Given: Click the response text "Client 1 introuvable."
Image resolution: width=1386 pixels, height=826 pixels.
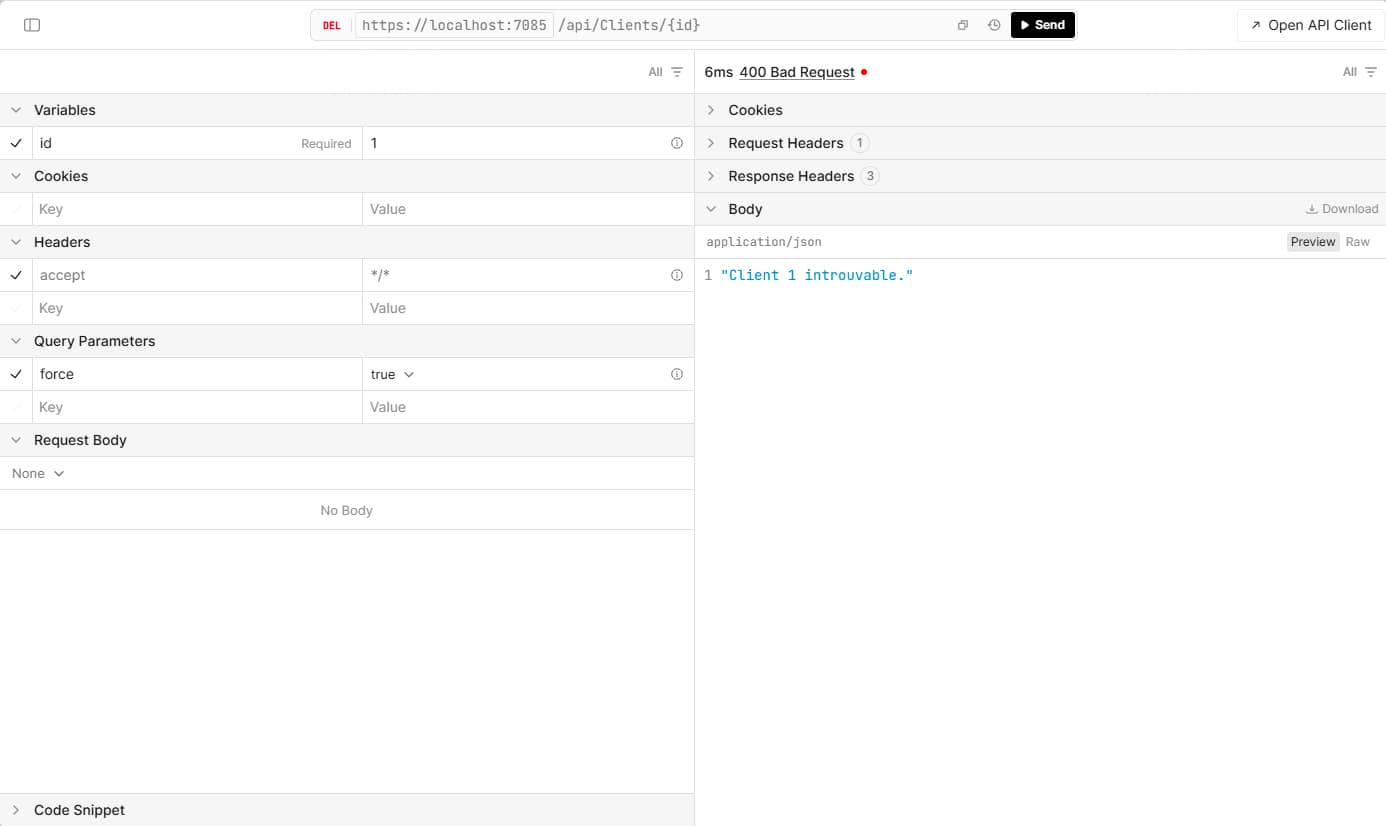Looking at the screenshot, I should [x=817, y=275].
